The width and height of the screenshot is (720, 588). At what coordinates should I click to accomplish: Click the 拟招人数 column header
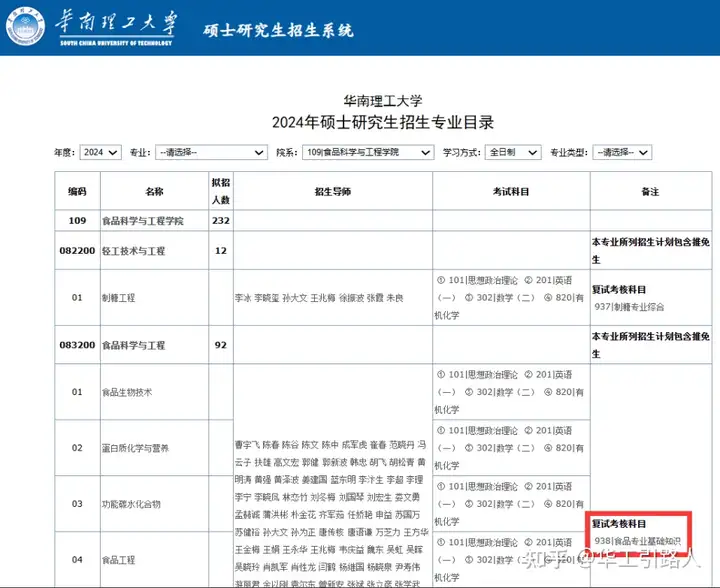click(221, 191)
